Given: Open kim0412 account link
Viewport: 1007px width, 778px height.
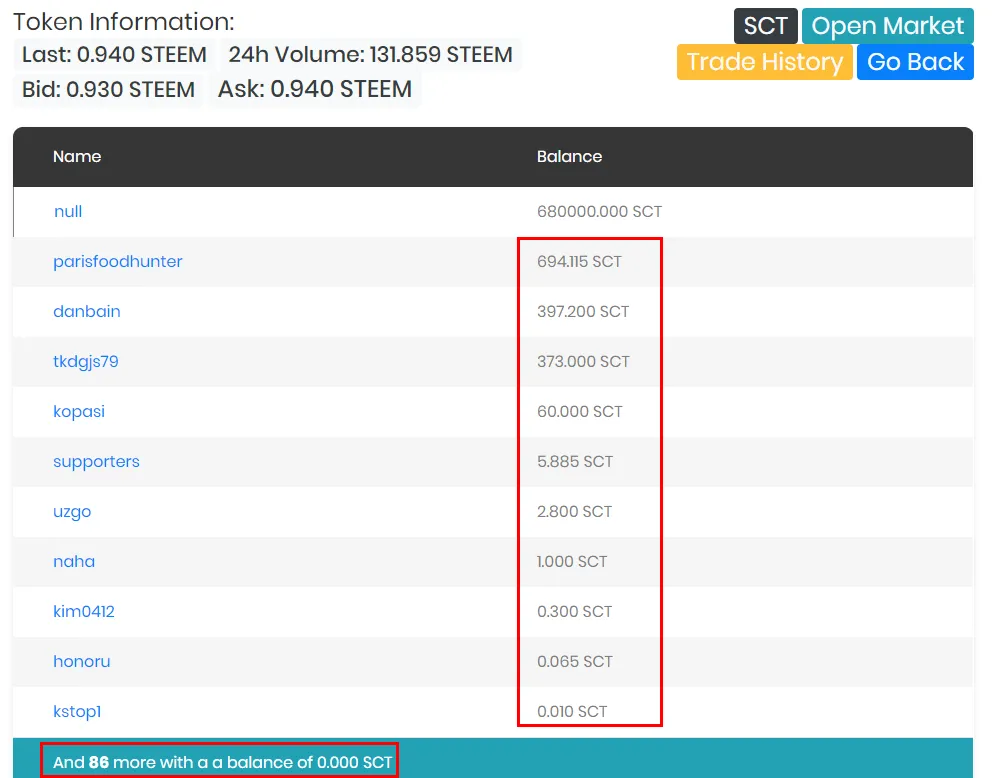Looking at the screenshot, I should click(83, 612).
